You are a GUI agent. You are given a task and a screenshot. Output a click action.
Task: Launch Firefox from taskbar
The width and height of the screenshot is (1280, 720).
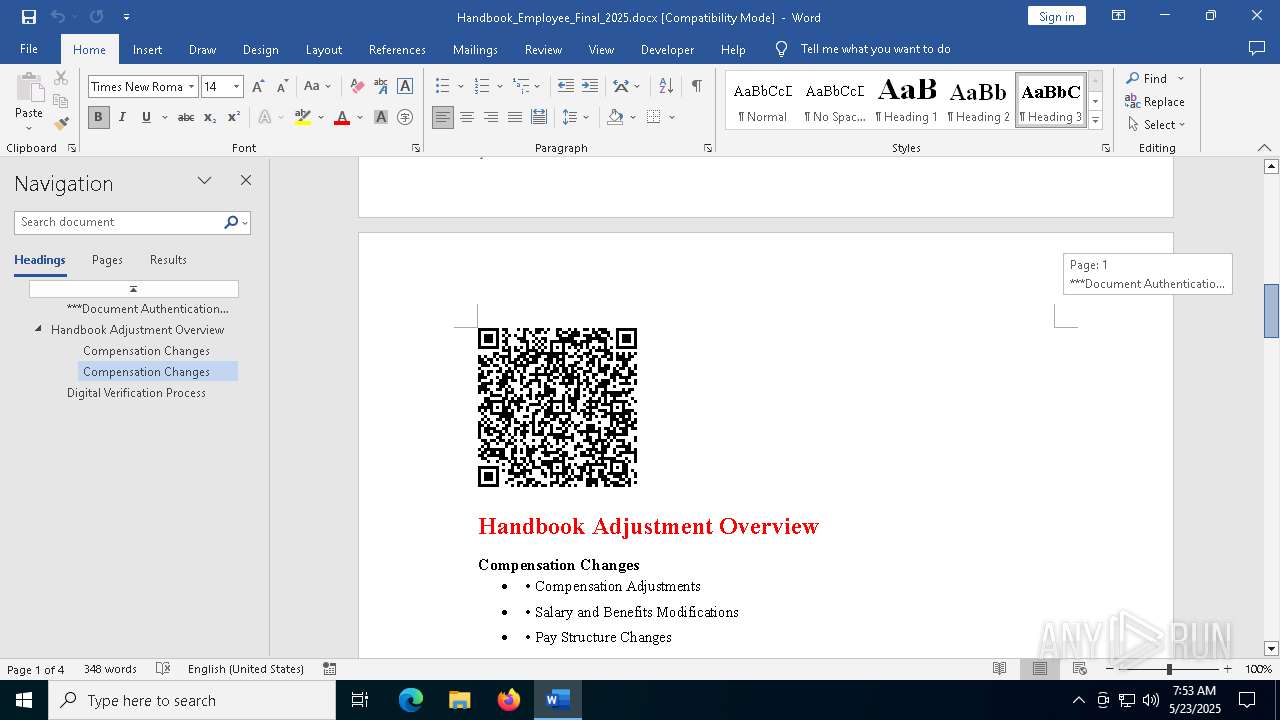(x=509, y=700)
